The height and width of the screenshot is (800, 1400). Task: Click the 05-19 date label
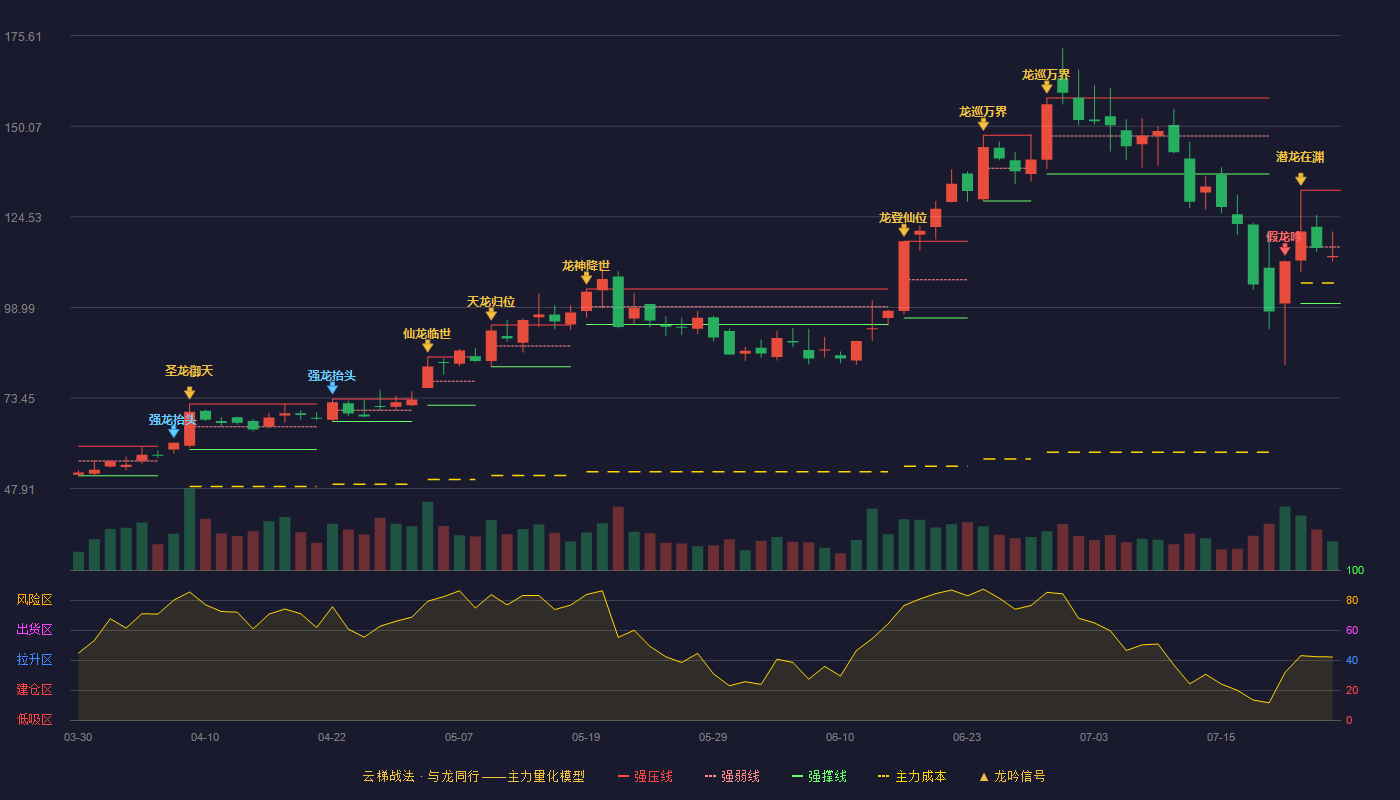point(586,737)
